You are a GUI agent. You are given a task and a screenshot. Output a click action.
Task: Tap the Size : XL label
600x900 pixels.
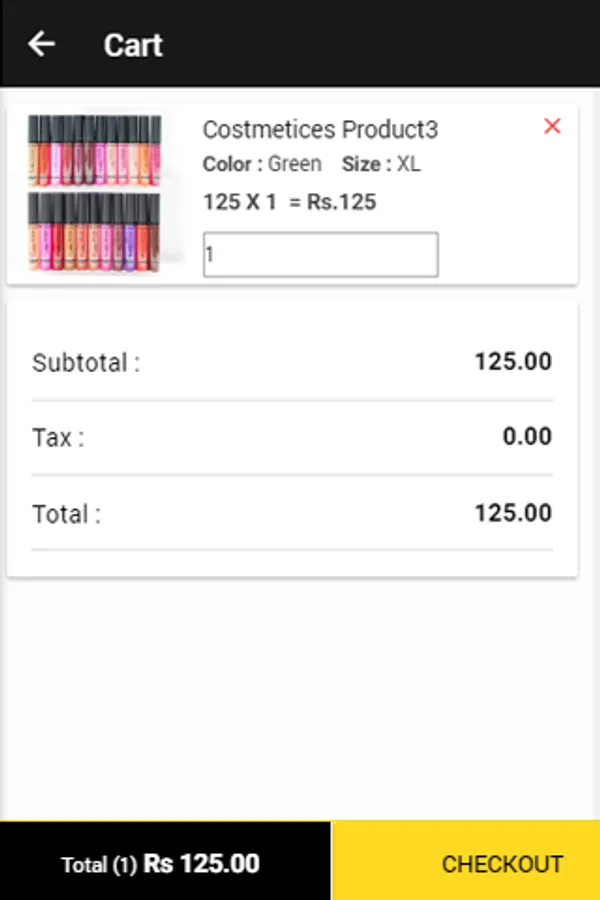(381, 164)
